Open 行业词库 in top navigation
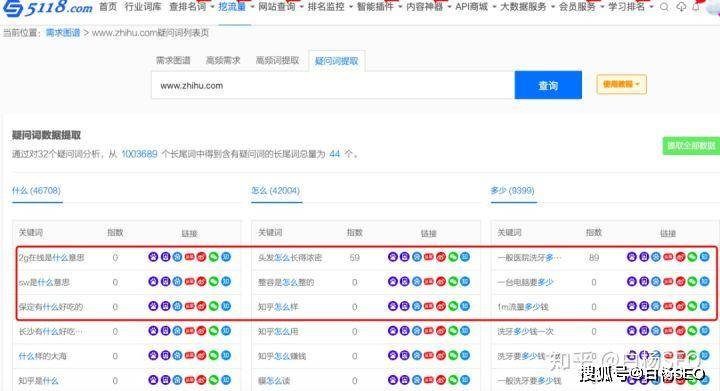 [143, 7]
